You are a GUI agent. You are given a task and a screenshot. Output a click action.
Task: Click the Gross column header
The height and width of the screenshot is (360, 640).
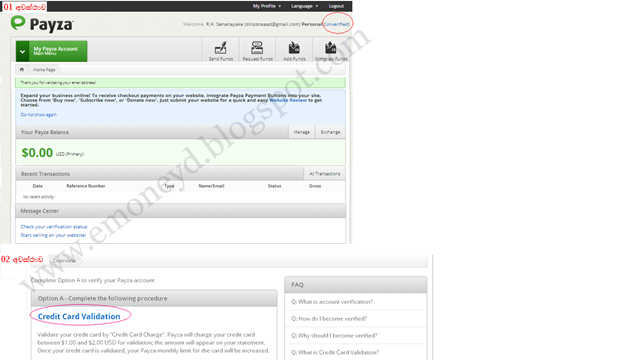[x=315, y=186]
